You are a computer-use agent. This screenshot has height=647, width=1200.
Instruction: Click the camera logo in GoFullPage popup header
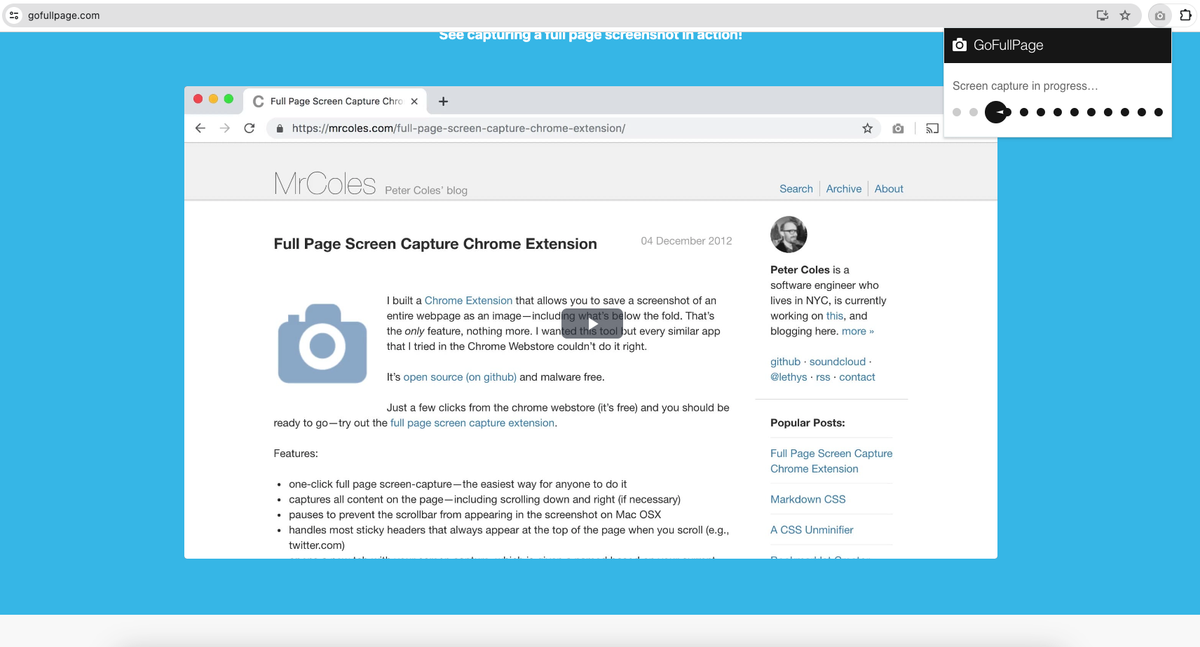click(x=960, y=45)
